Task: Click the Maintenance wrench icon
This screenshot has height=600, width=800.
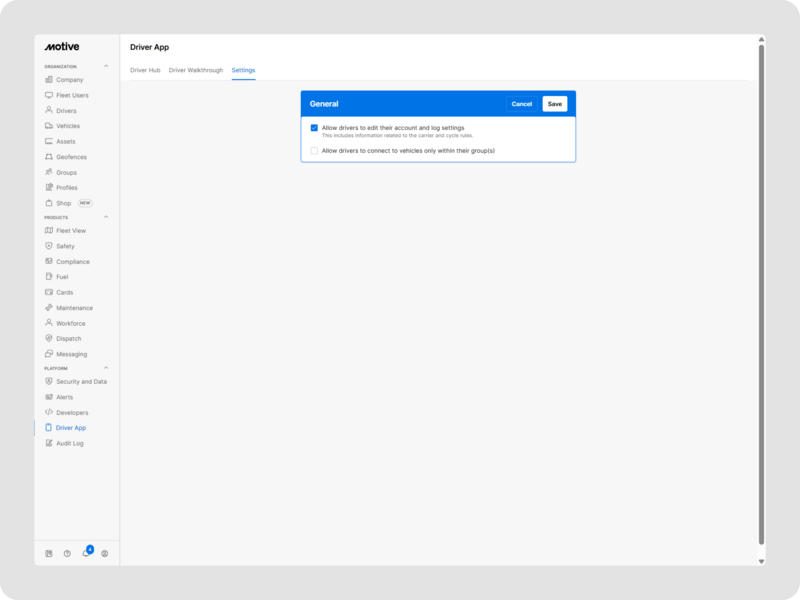Action: (49, 308)
